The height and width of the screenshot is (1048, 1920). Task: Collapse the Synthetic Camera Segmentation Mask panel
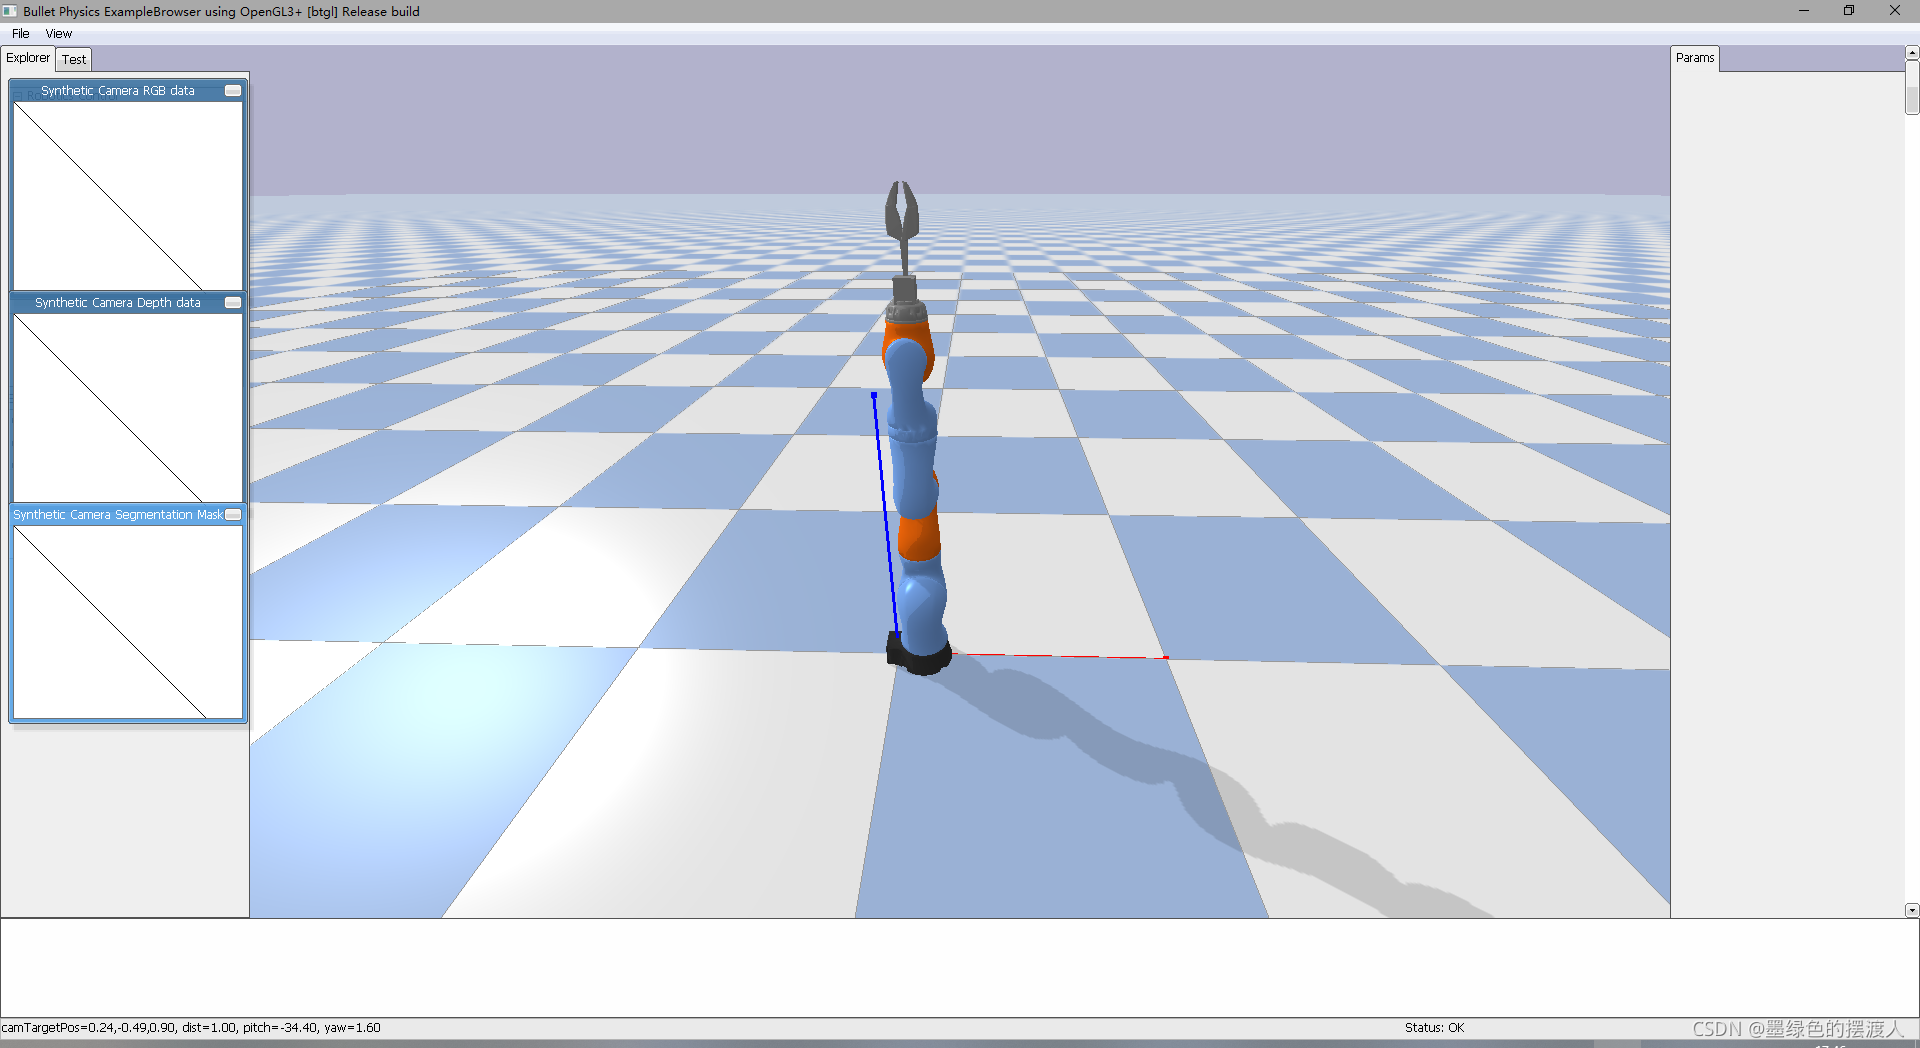(x=232, y=514)
